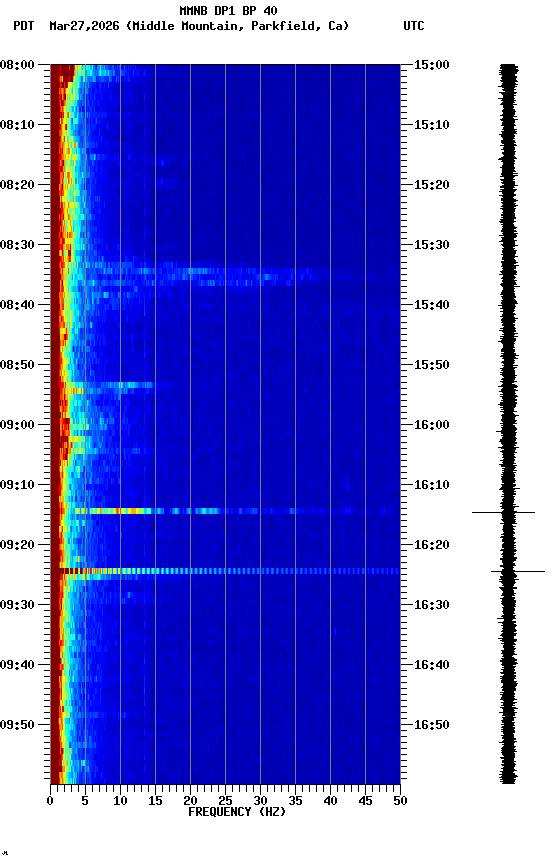Screen dimensions: 552x864
Task: Click the 10 Hz frequency tick label
Action: point(120,801)
